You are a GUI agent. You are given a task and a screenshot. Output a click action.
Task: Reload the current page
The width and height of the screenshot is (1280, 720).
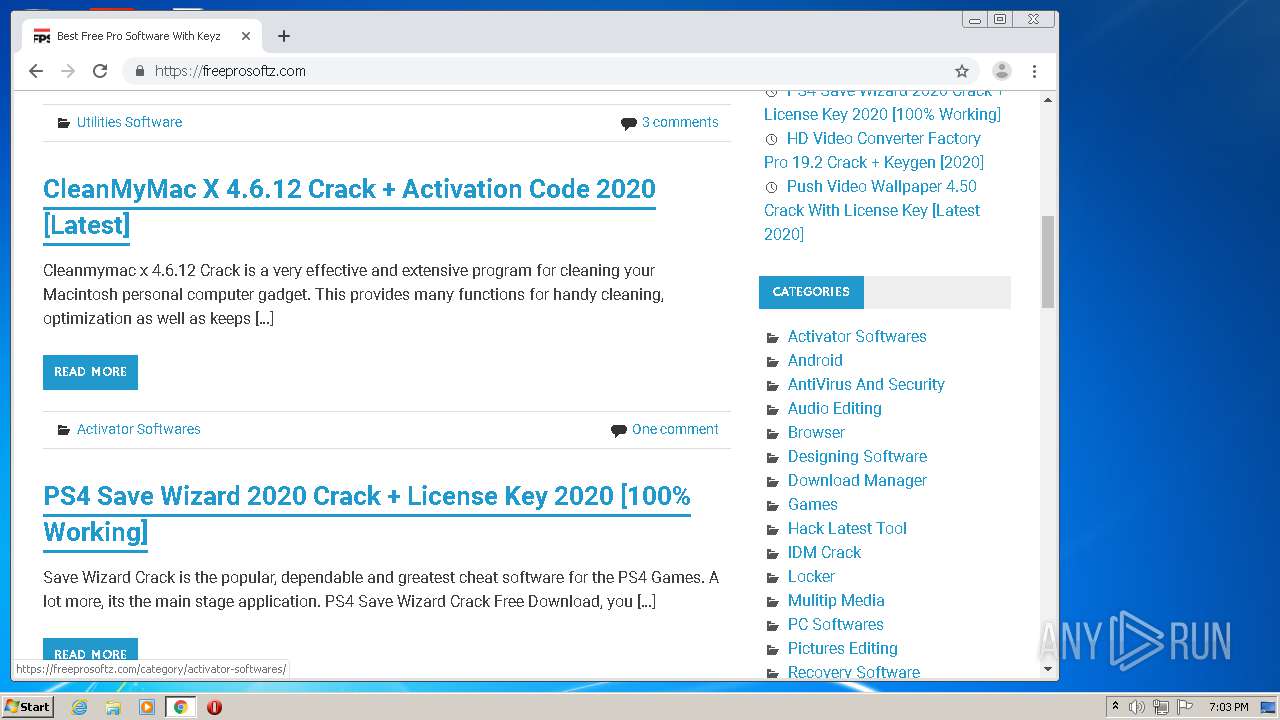[100, 71]
